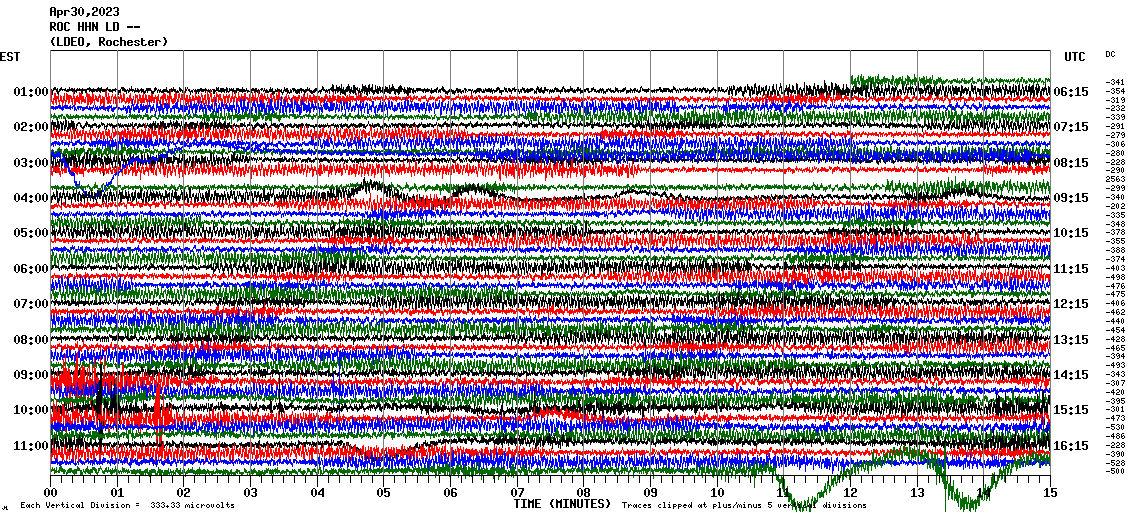Select the 2563 DC offset value
This screenshot has height=519, width=1130.
coord(1115,179)
